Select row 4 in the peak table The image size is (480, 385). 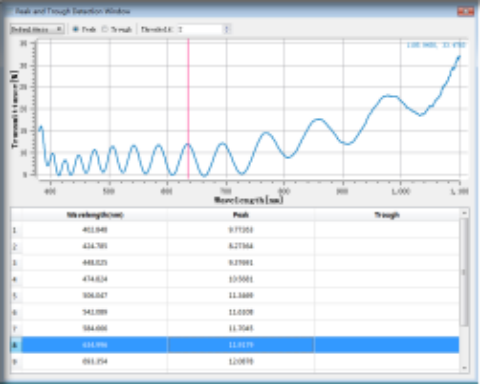pyautogui.click(x=235, y=279)
